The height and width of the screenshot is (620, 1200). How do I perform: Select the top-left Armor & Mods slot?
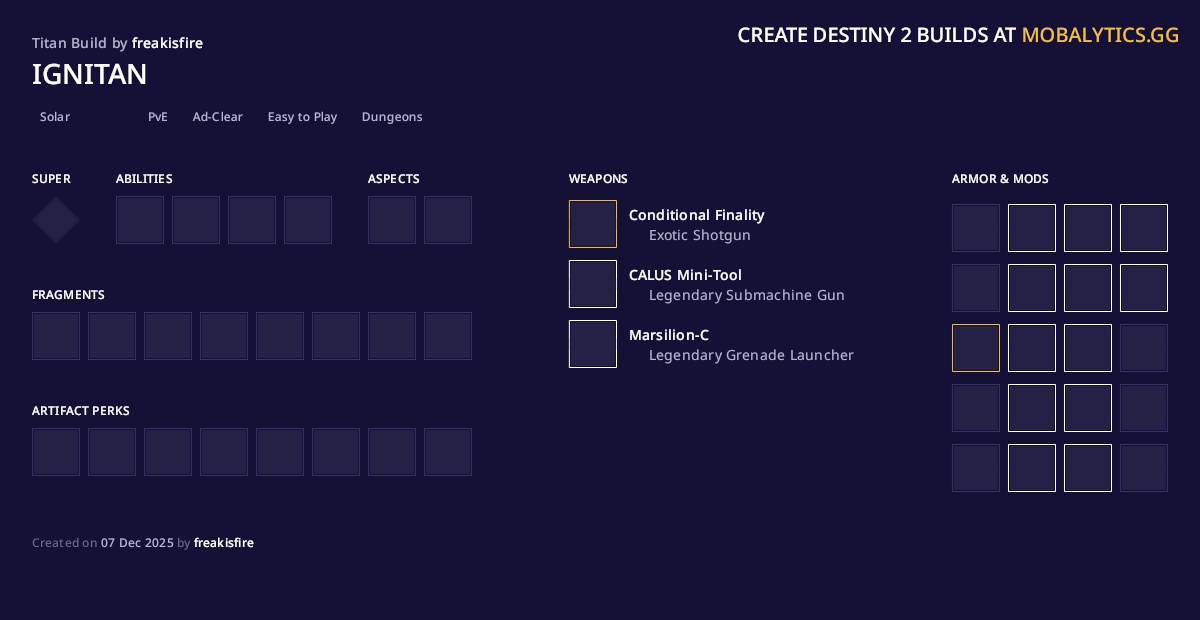tap(976, 228)
